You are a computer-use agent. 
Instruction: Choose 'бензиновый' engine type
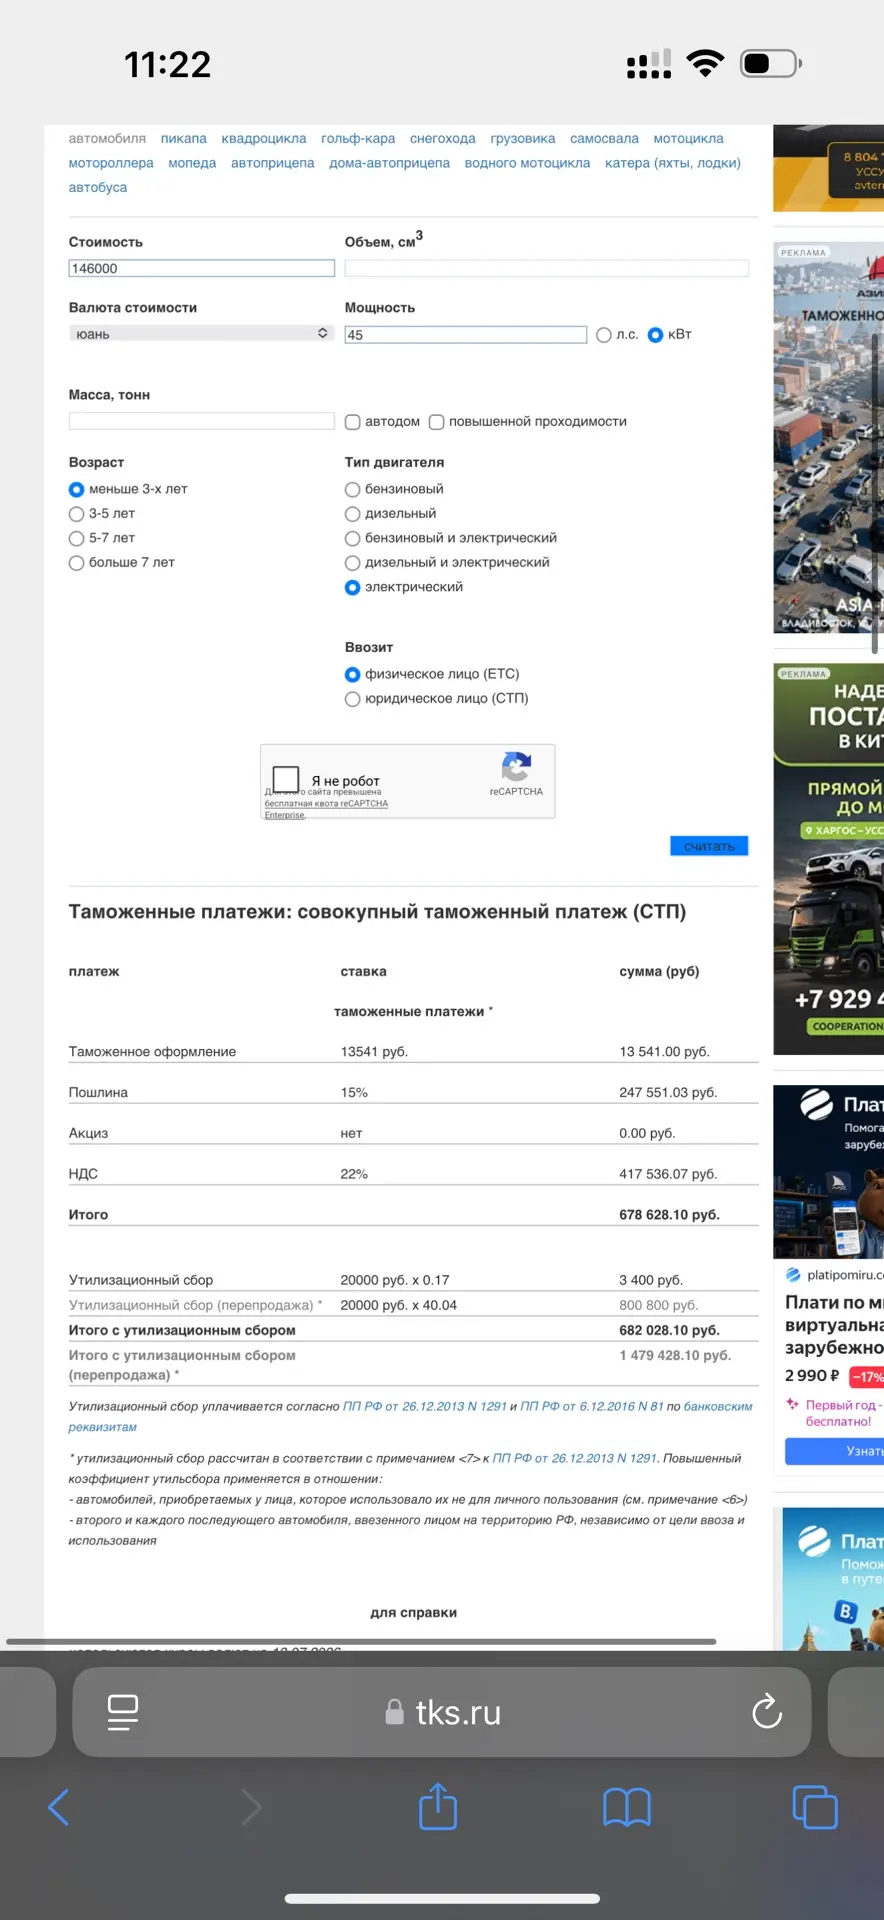point(352,489)
